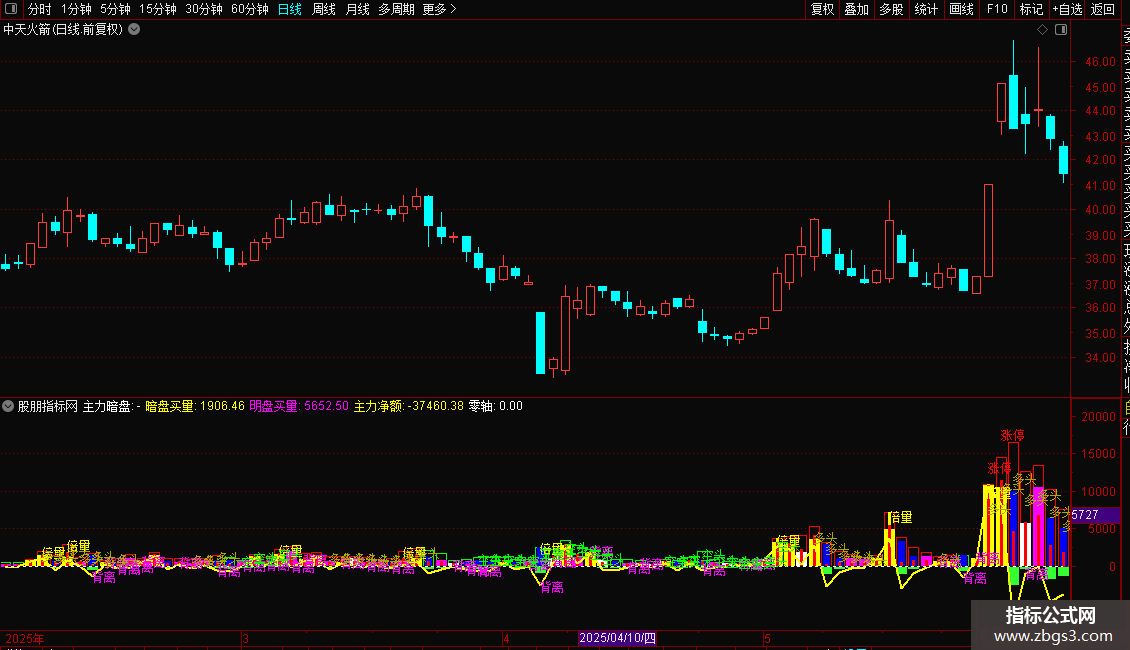1130x650 pixels.
Task: Open the 多周期 multi-period view
Action: (x=396, y=9)
